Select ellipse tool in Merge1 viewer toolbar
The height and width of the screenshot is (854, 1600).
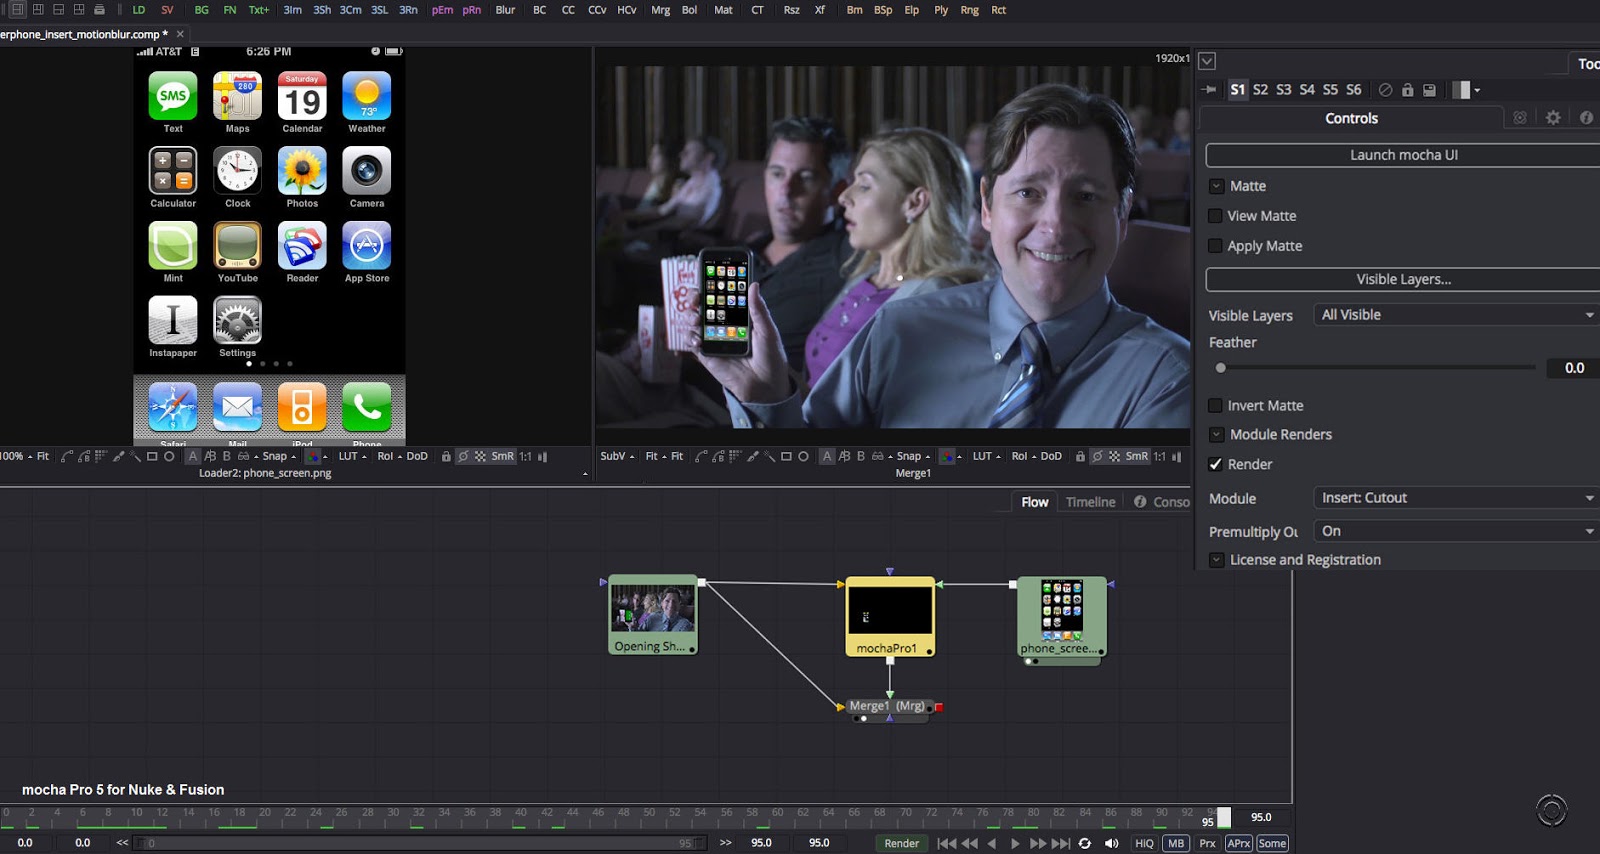[803, 456]
